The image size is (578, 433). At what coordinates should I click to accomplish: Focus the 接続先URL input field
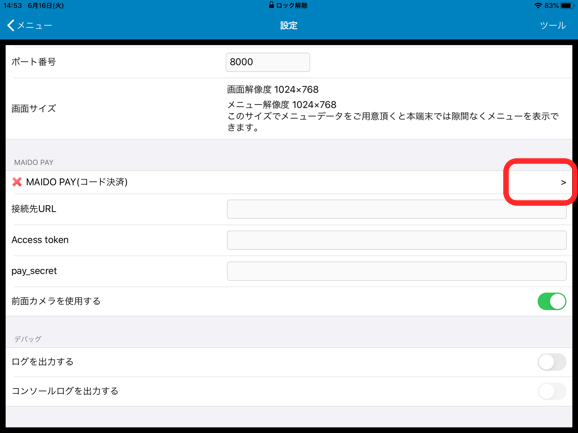(397, 209)
